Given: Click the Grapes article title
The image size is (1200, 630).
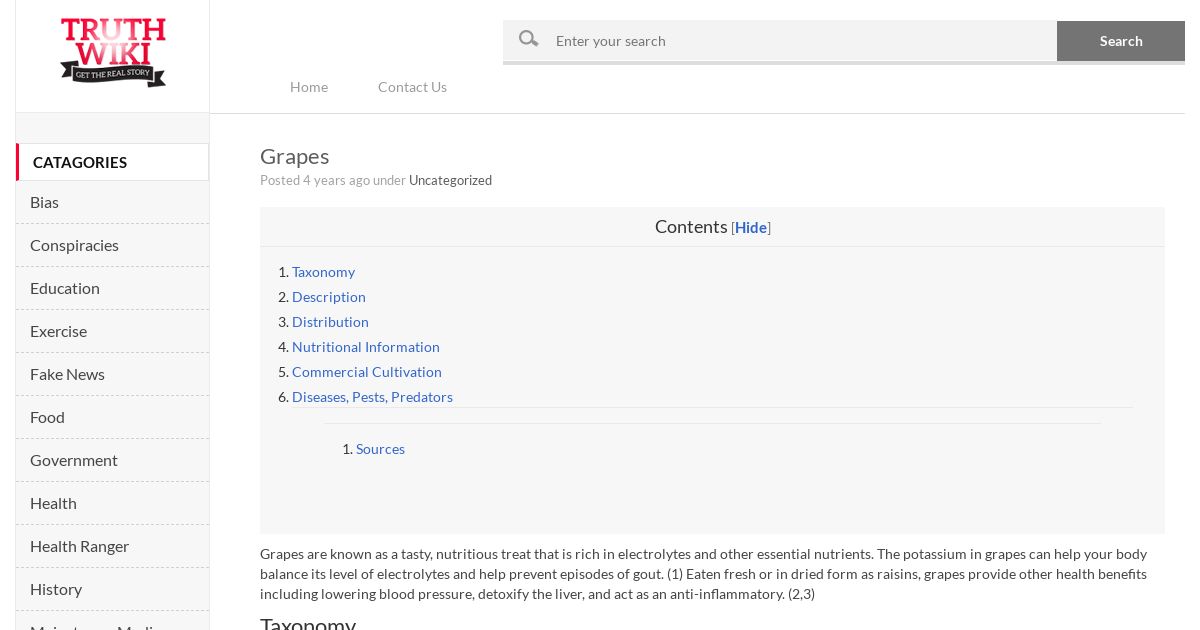Looking at the screenshot, I should click(294, 157).
